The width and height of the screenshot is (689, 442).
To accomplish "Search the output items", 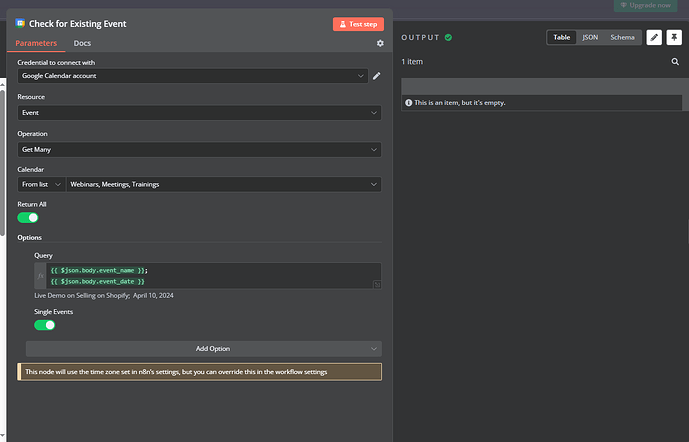I will point(675,62).
